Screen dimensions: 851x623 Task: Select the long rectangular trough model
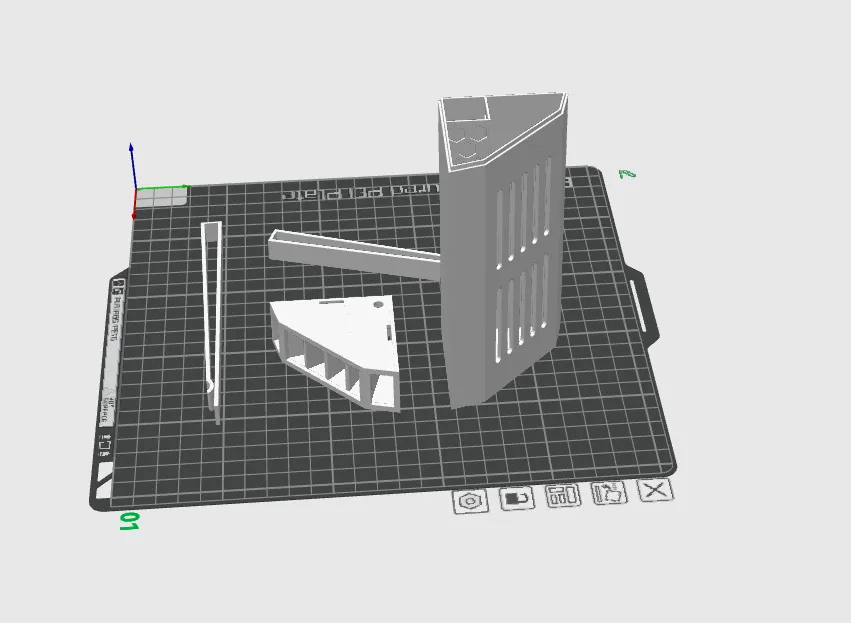(x=354, y=254)
